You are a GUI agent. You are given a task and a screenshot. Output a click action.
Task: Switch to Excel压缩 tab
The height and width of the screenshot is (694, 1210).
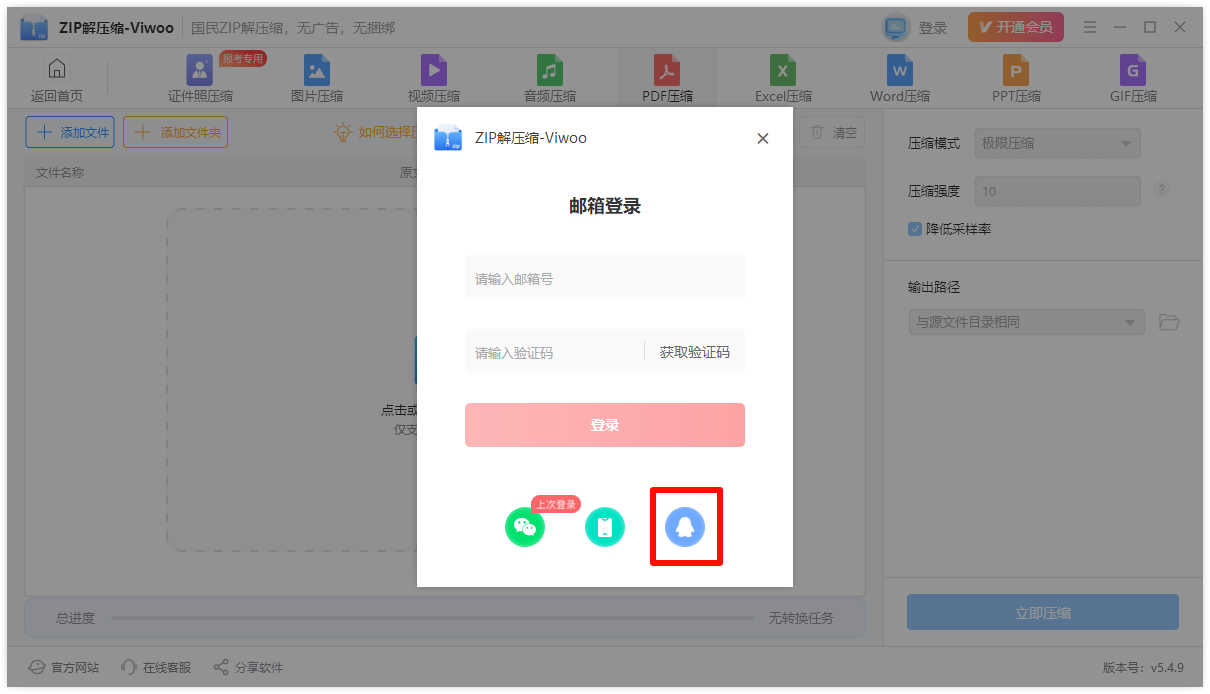coord(783,80)
